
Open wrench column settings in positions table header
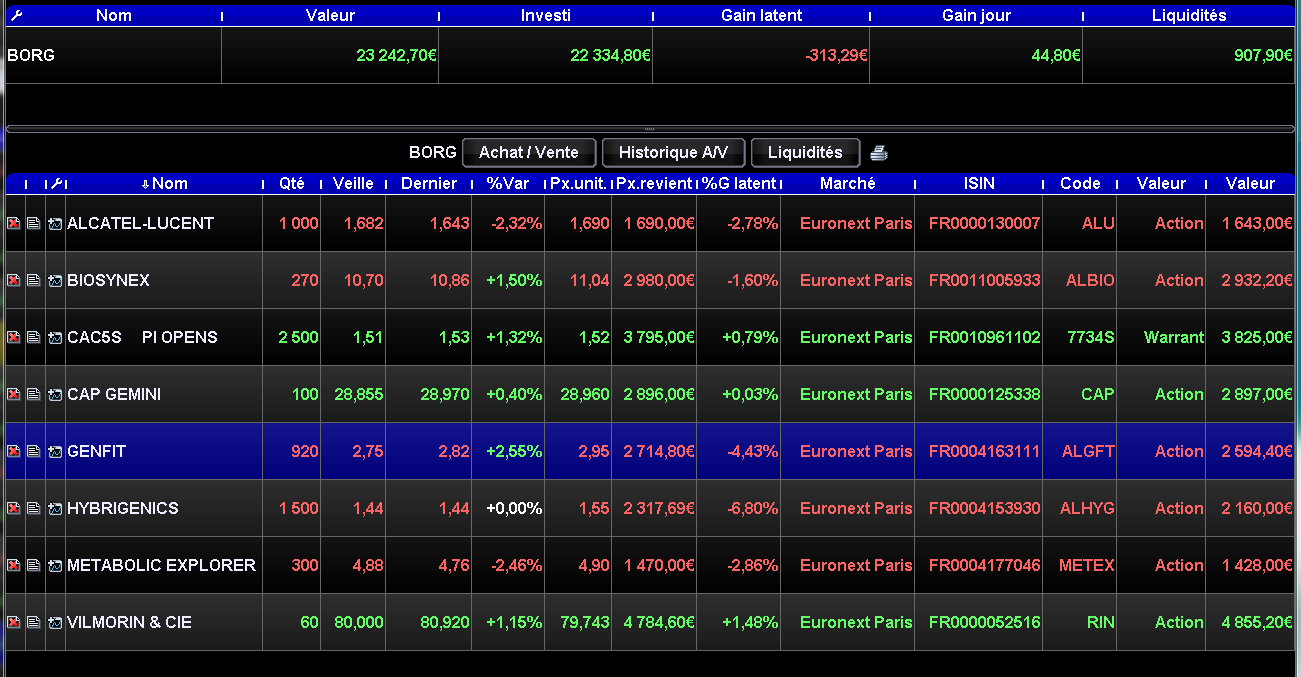coord(57,184)
